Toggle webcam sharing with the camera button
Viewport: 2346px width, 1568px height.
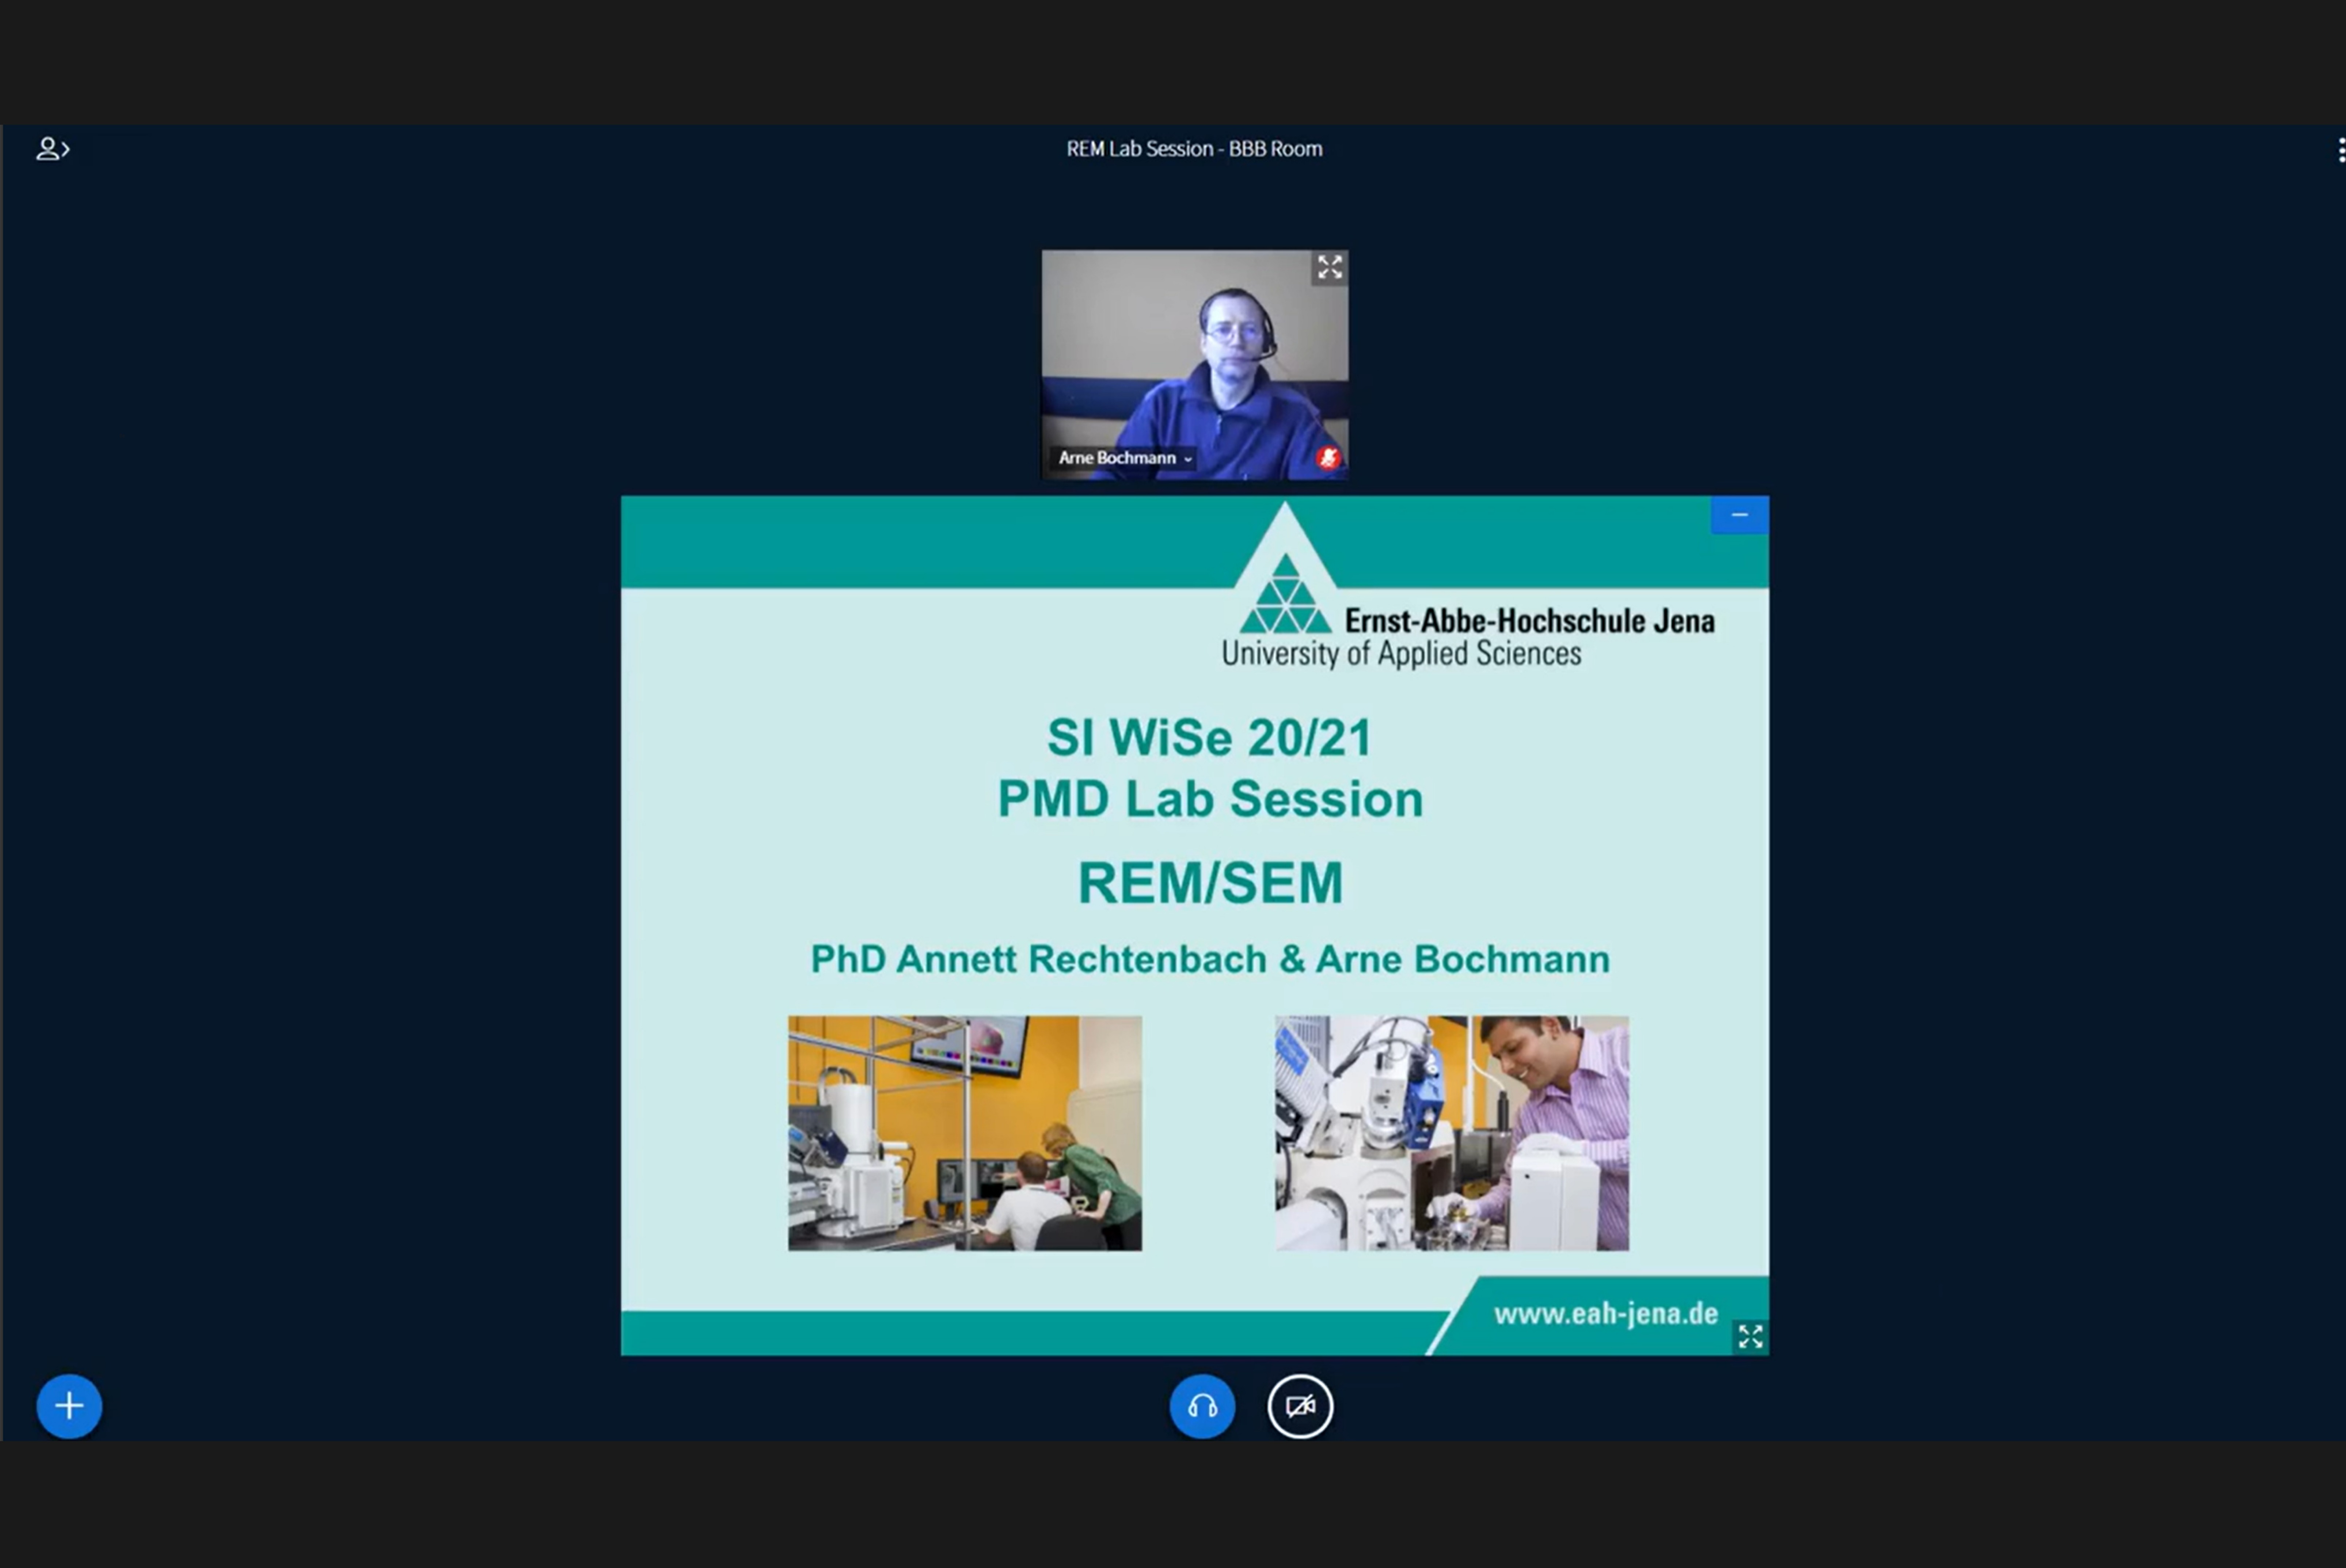click(x=1300, y=1406)
